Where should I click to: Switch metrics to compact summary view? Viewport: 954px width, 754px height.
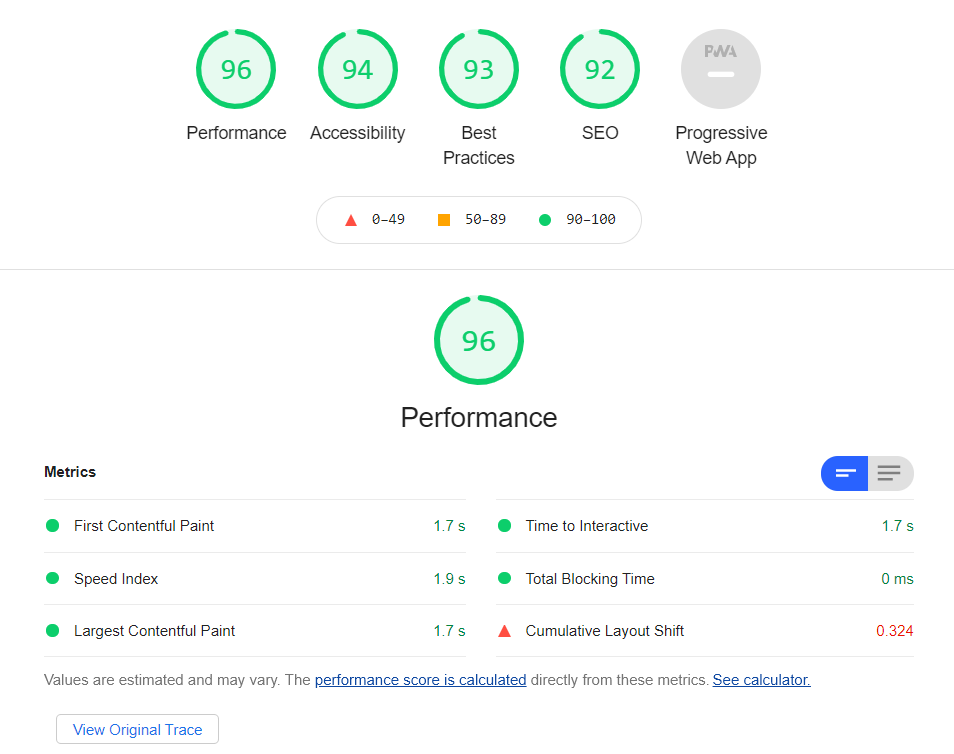845,473
